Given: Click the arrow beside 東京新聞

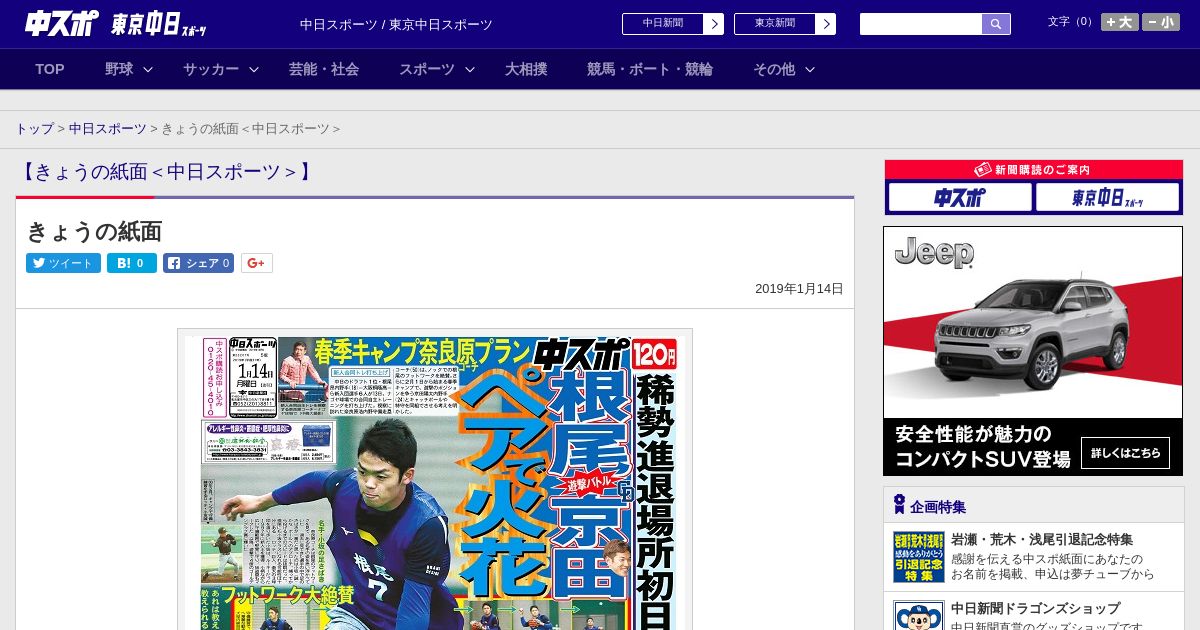Looking at the screenshot, I should pyautogui.click(x=826, y=24).
